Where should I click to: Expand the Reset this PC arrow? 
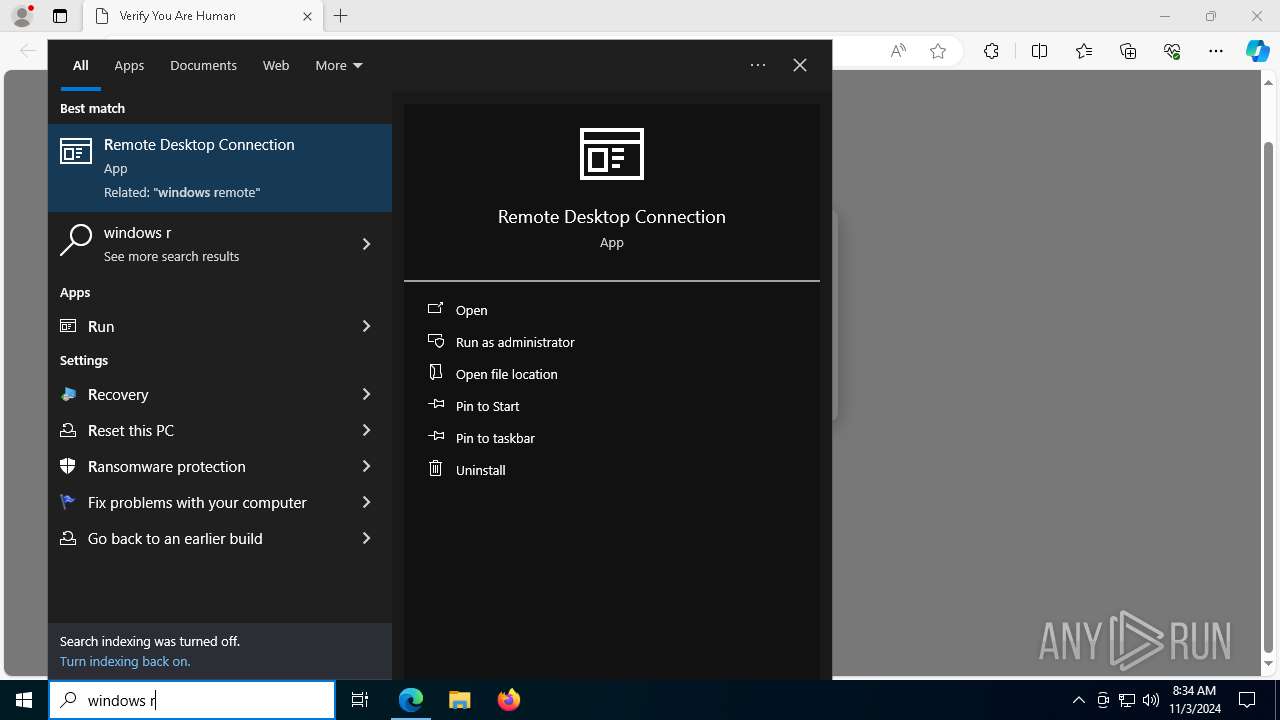[x=366, y=430]
